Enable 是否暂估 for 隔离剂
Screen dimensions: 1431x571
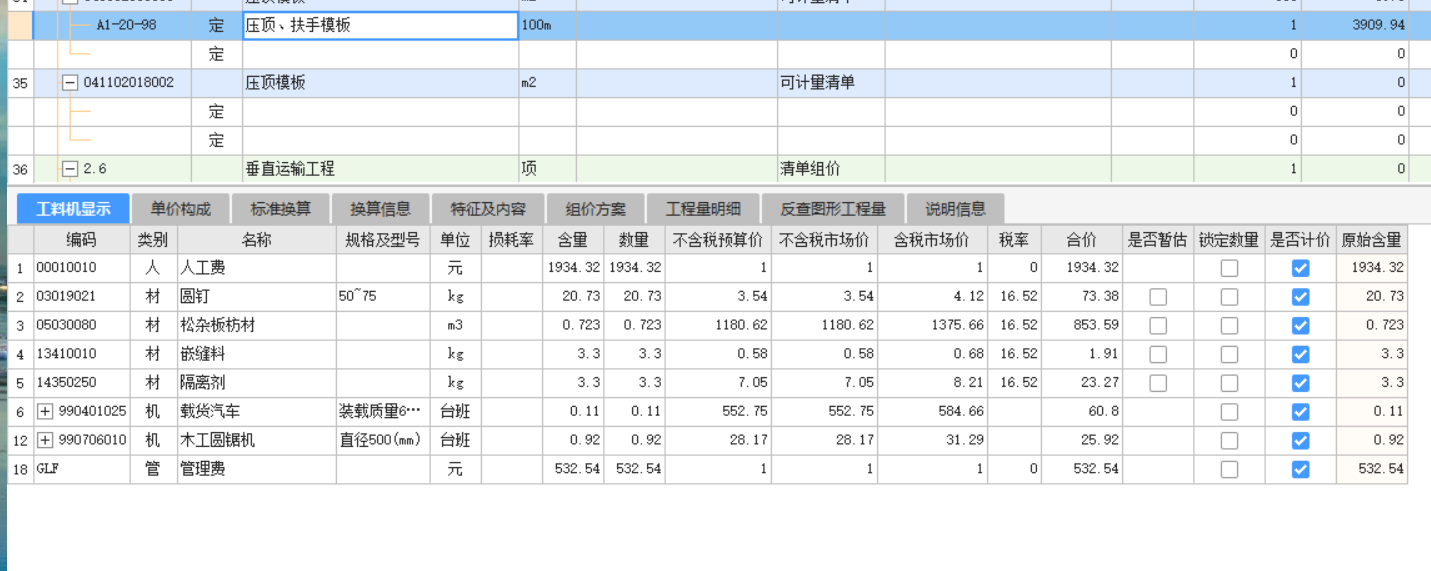1158,383
